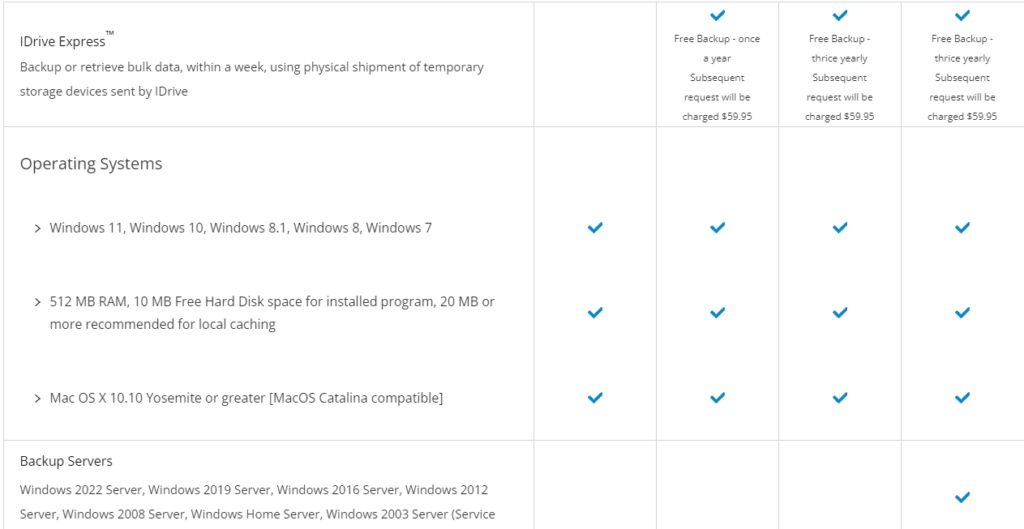Click the 'Backup or retrieve bulk data' description

point(252,79)
